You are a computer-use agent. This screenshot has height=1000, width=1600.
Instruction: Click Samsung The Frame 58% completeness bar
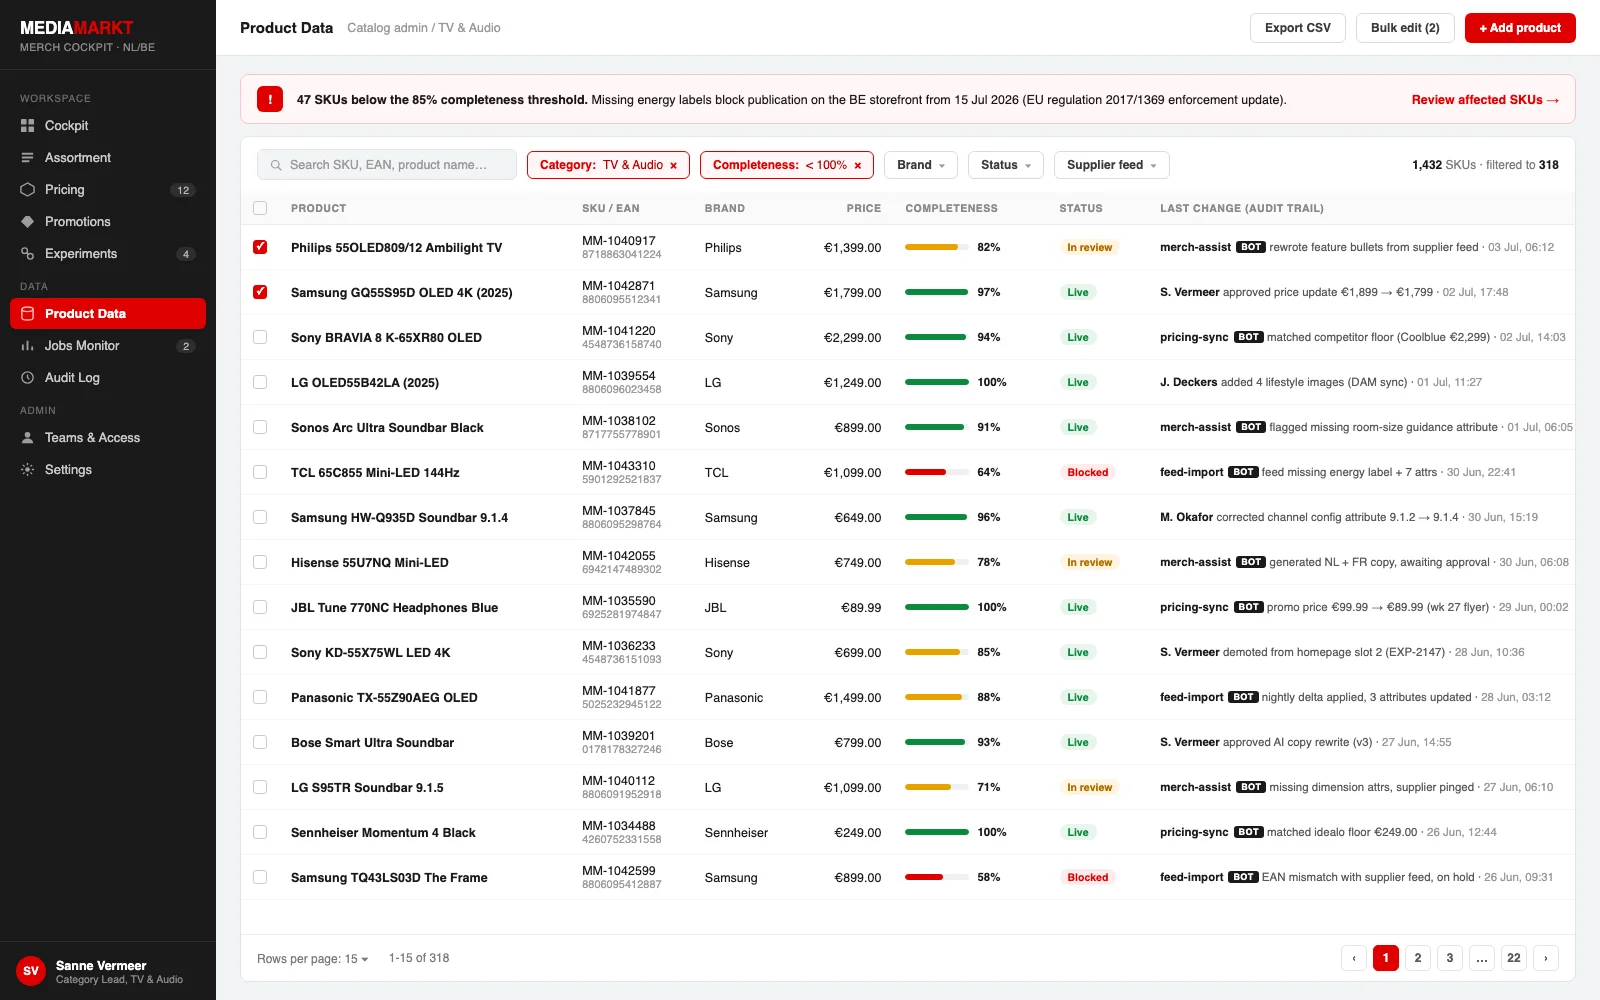937,877
